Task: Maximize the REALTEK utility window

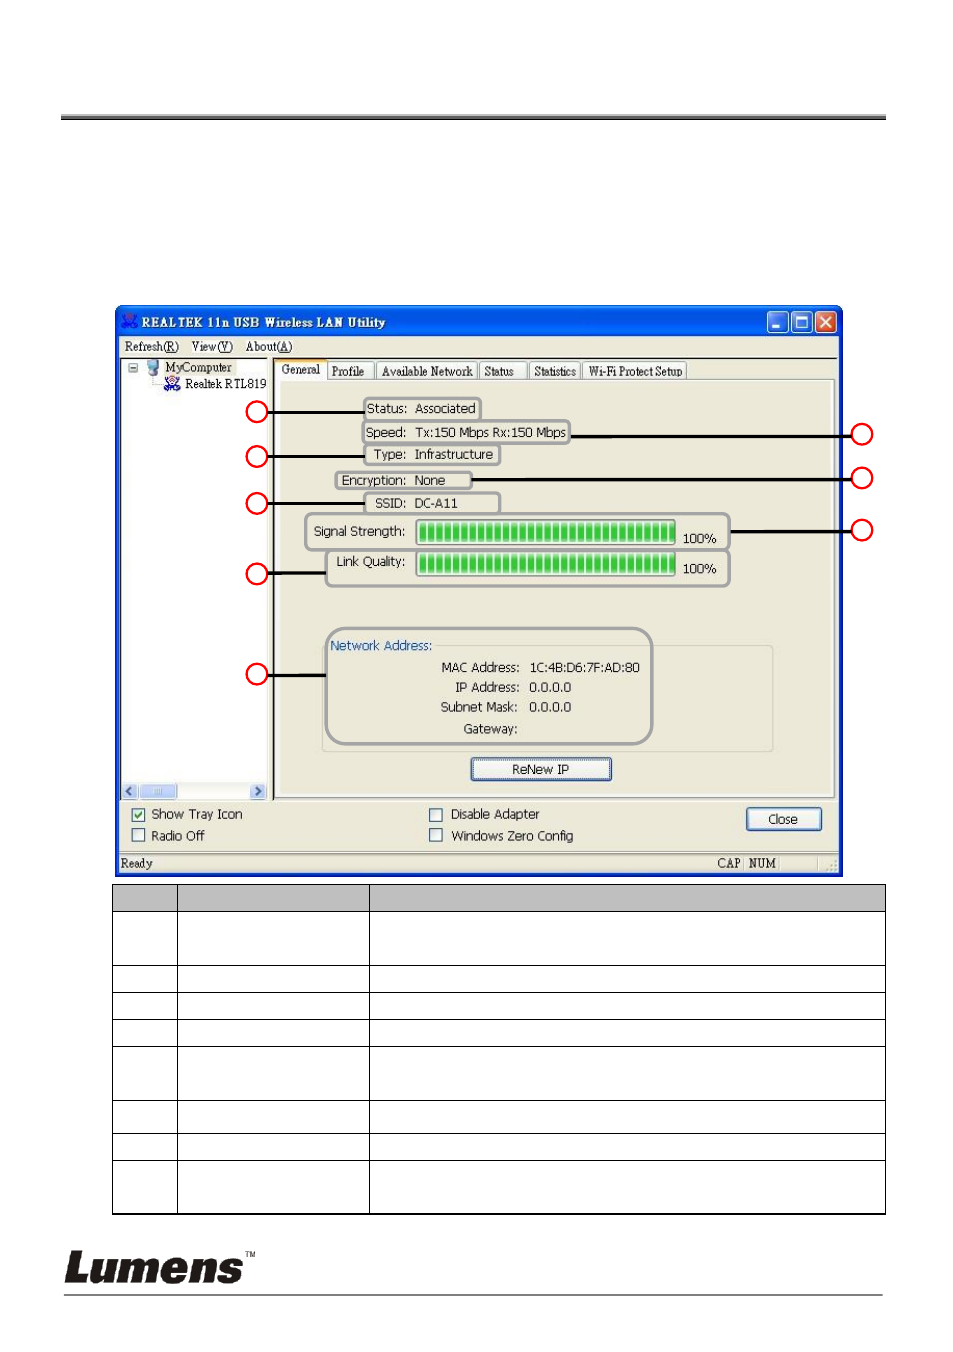Action: click(802, 322)
